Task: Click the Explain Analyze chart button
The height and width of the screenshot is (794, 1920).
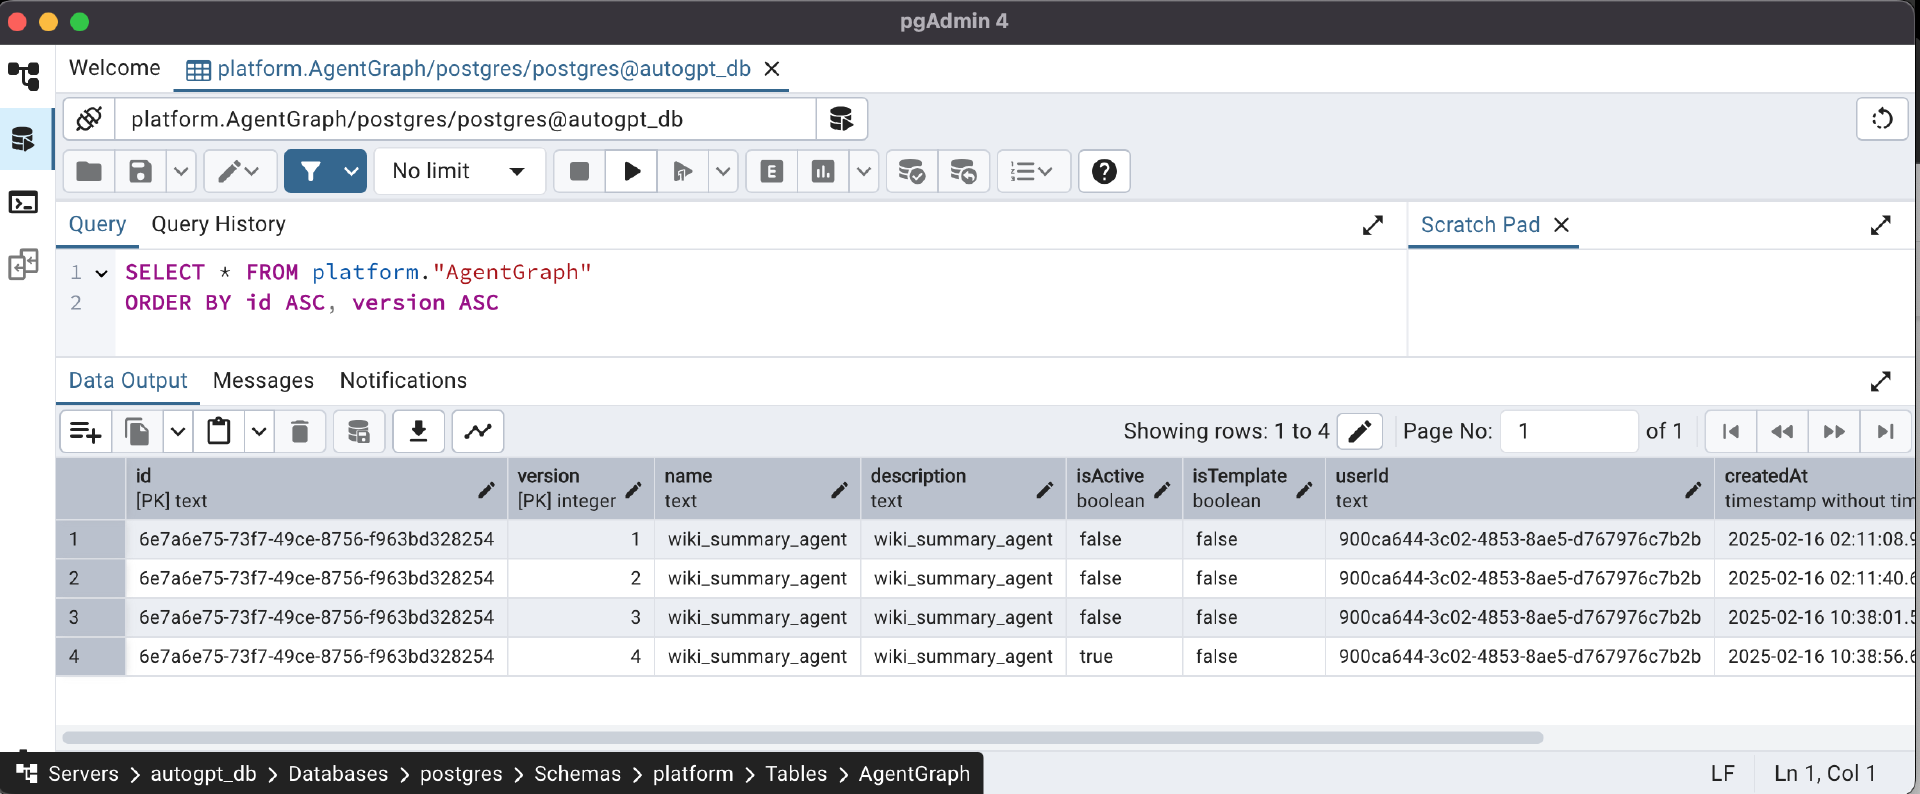Action: click(x=823, y=171)
